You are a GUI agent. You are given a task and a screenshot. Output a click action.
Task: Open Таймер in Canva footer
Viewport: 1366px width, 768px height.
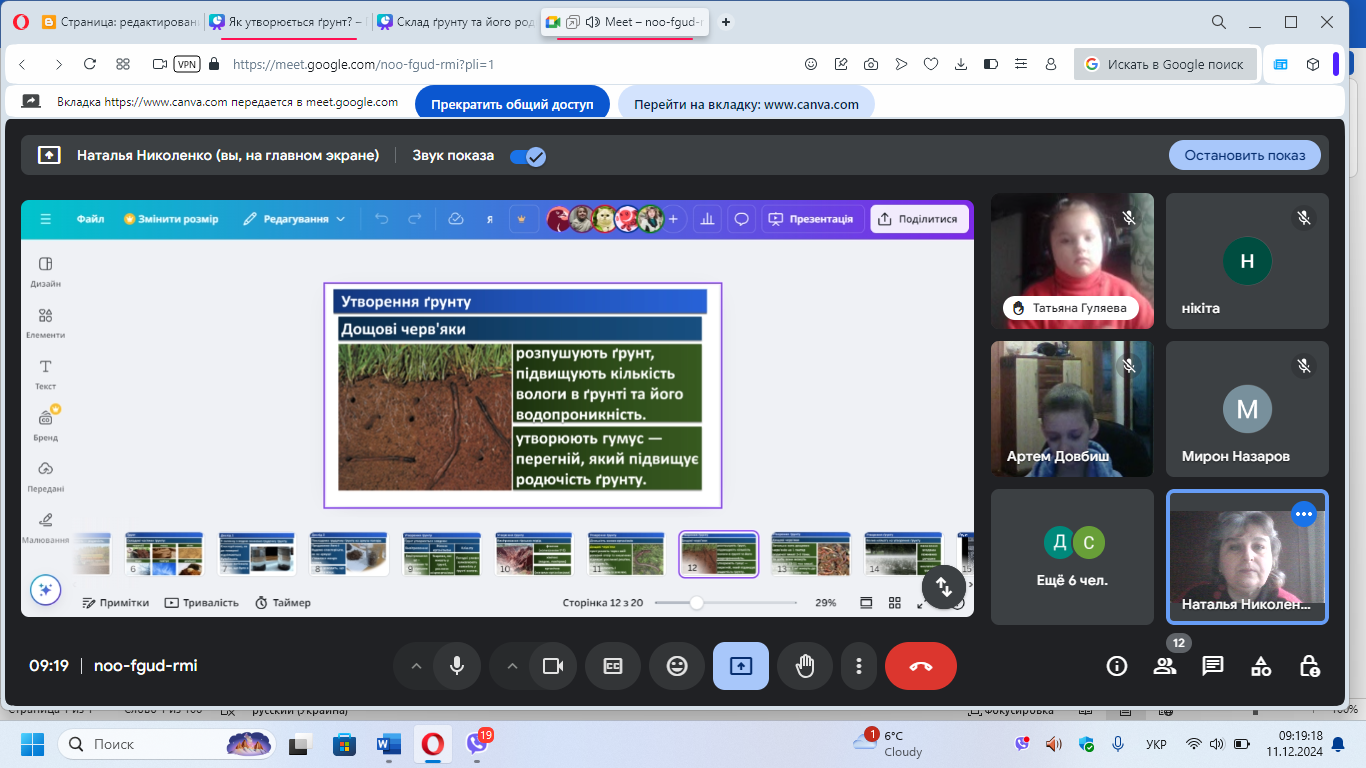click(282, 603)
